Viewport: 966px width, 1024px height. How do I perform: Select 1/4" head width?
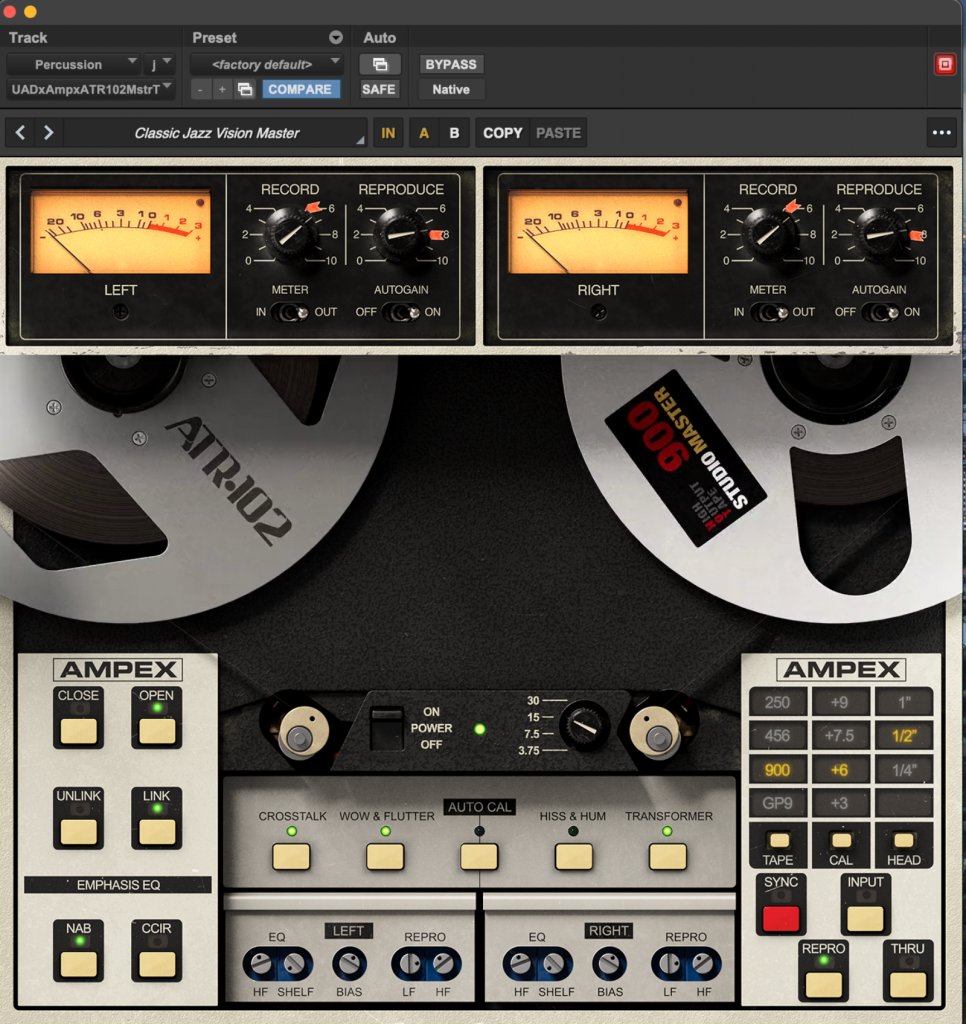[x=904, y=770]
